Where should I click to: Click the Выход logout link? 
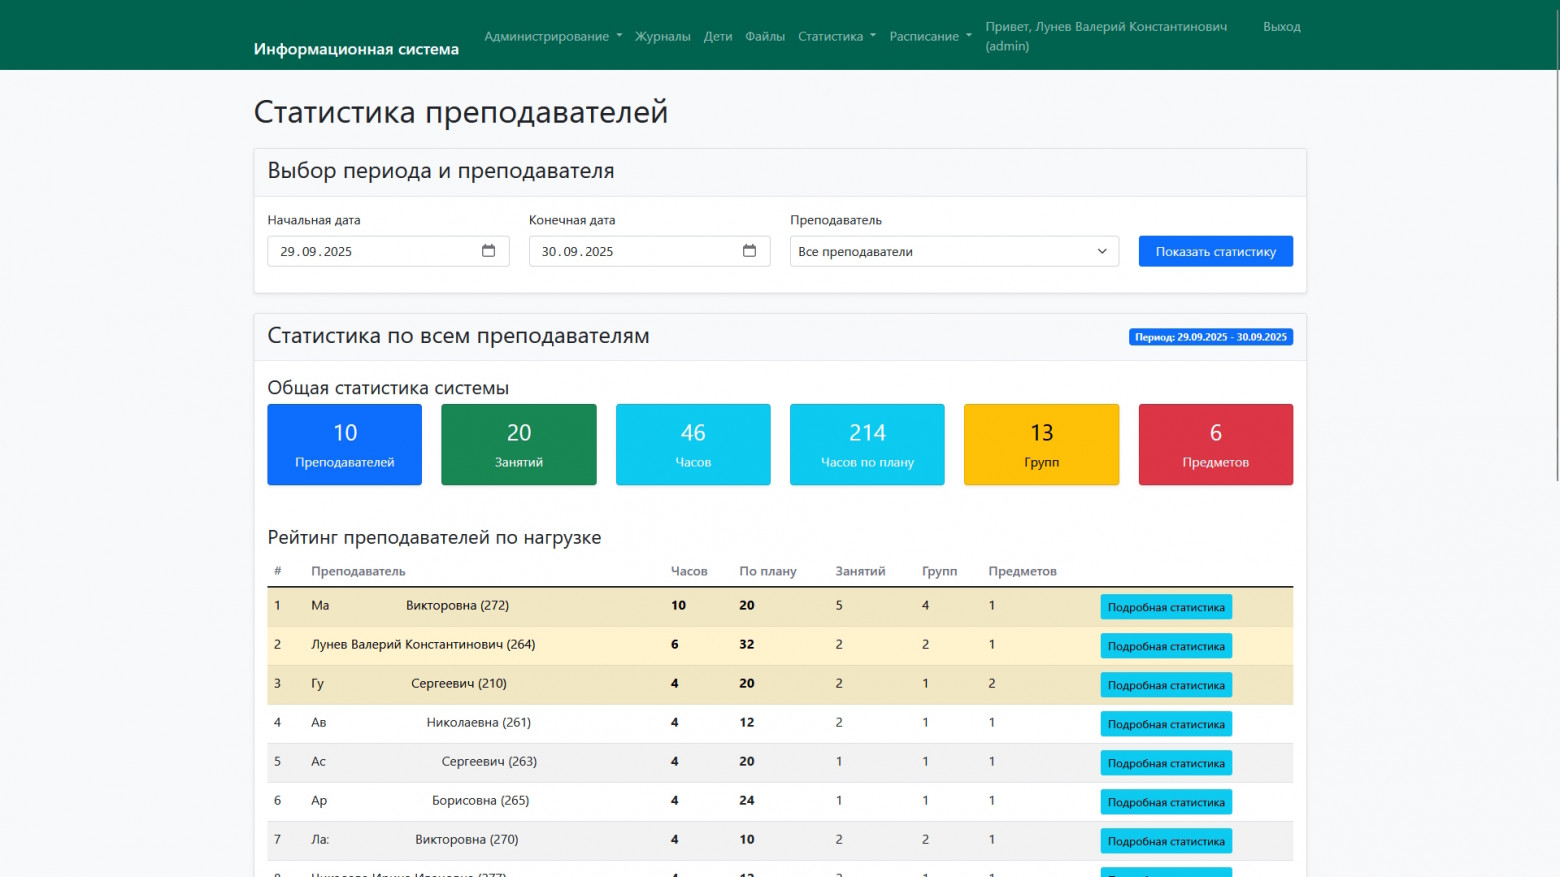(x=1282, y=26)
